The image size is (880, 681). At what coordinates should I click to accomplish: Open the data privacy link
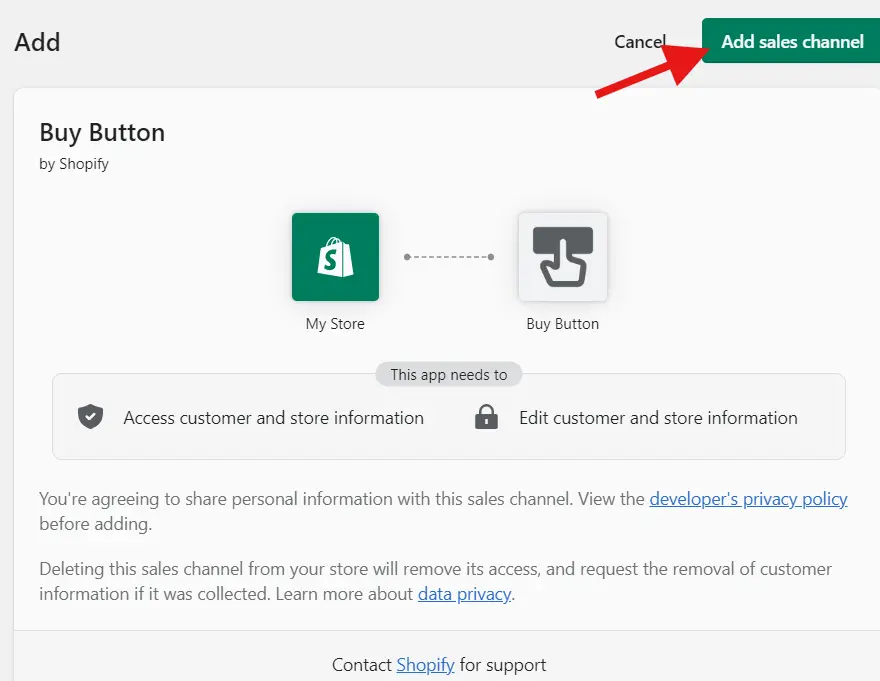[x=464, y=593]
